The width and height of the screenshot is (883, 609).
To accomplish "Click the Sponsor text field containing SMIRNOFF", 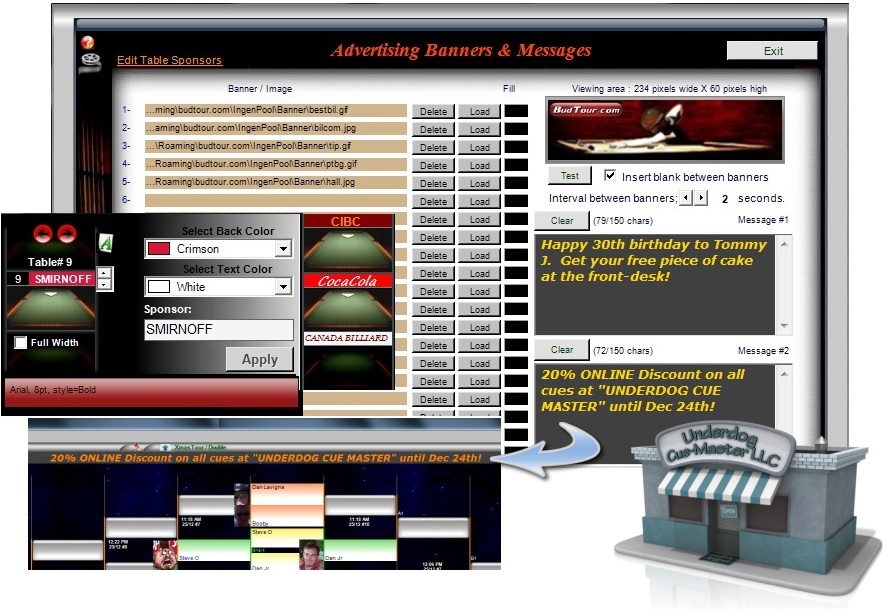I will click(218, 329).
